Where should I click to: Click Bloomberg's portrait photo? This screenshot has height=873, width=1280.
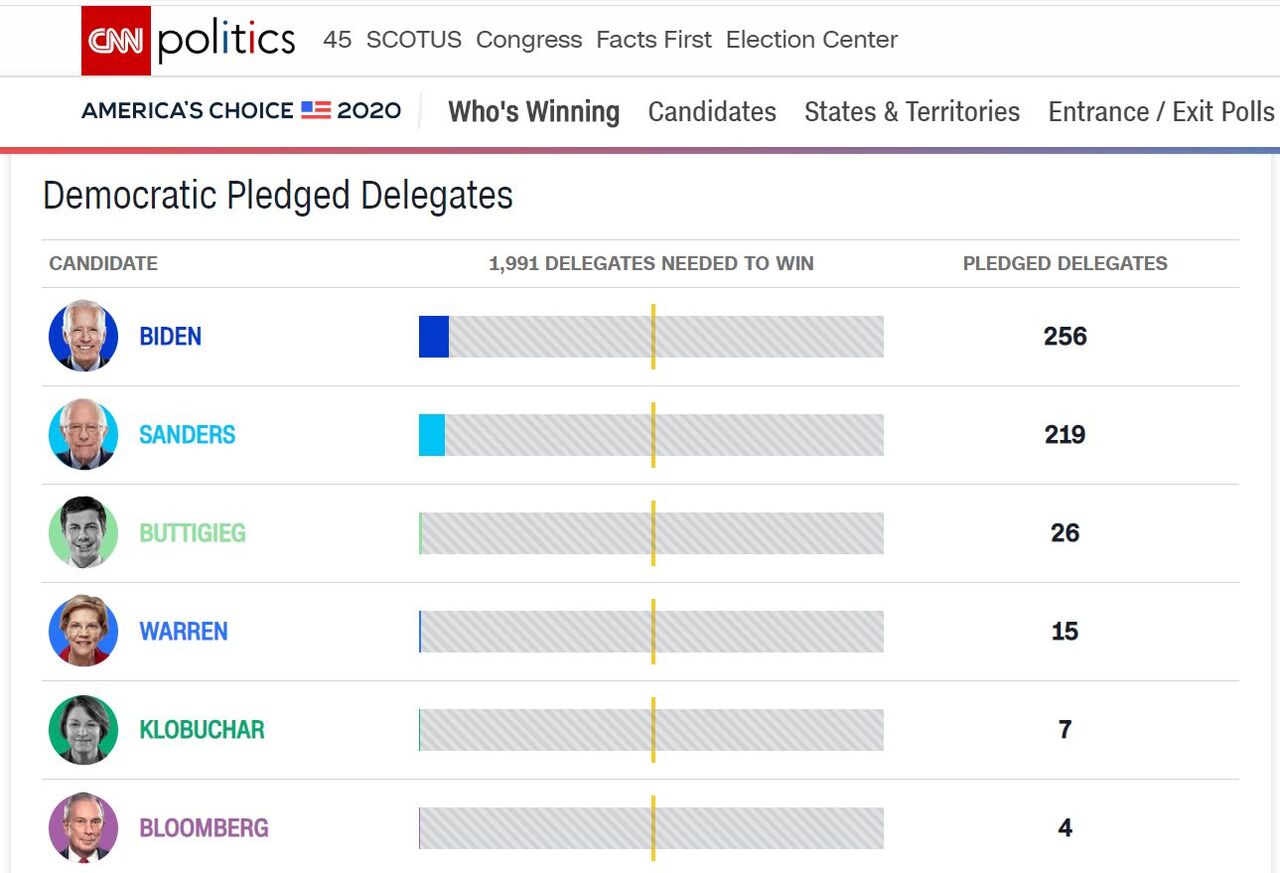[x=84, y=827]
